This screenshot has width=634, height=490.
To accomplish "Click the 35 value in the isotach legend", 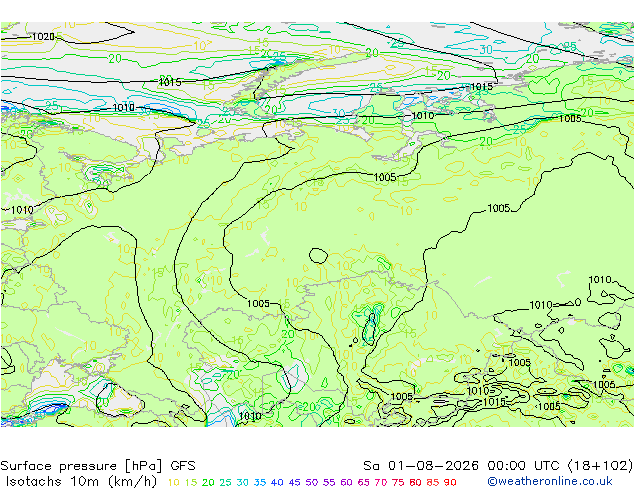I will pos(260,482).
